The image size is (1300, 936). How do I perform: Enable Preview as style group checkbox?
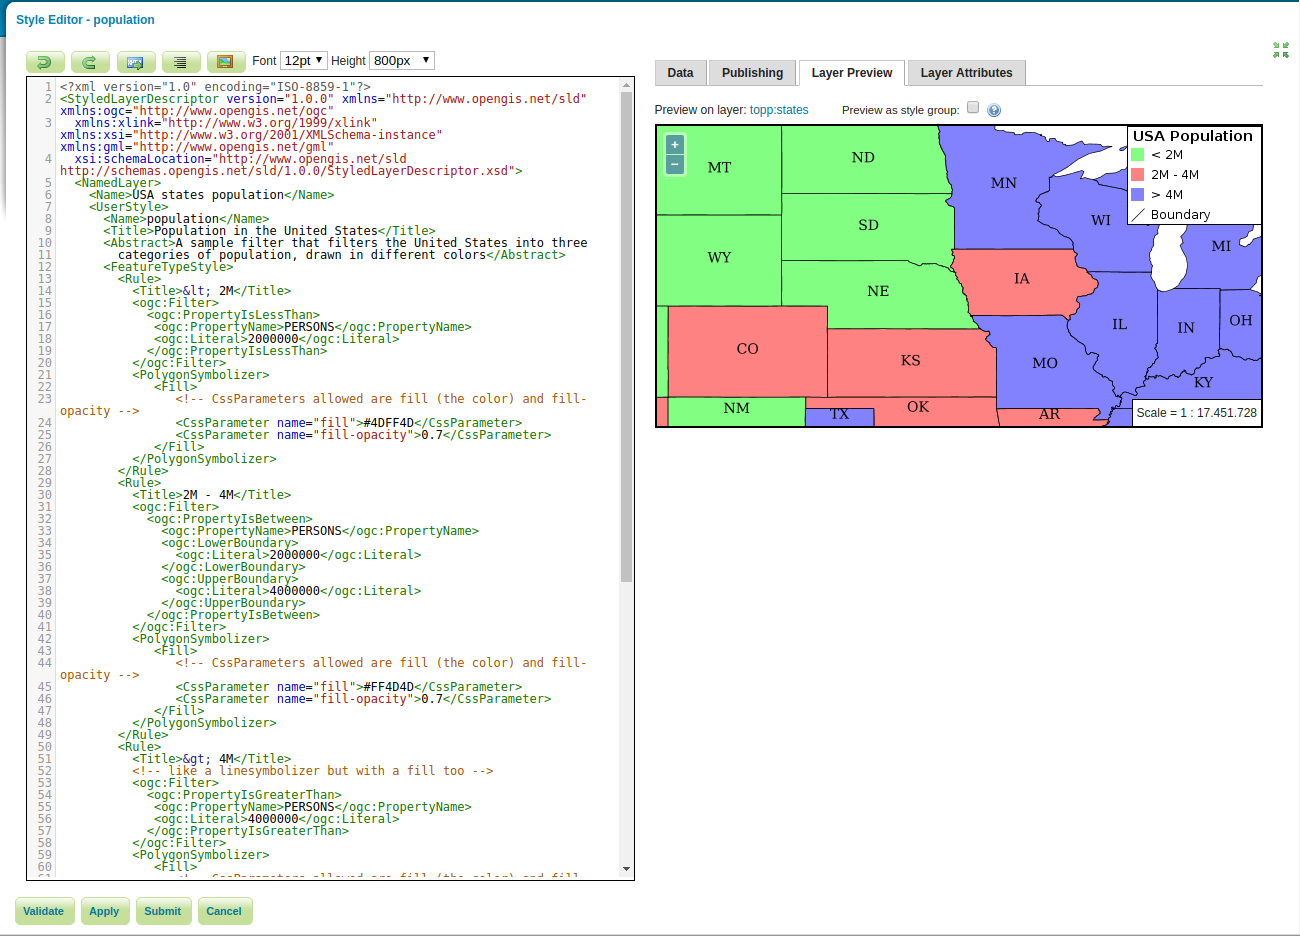(x=973, y=108)
